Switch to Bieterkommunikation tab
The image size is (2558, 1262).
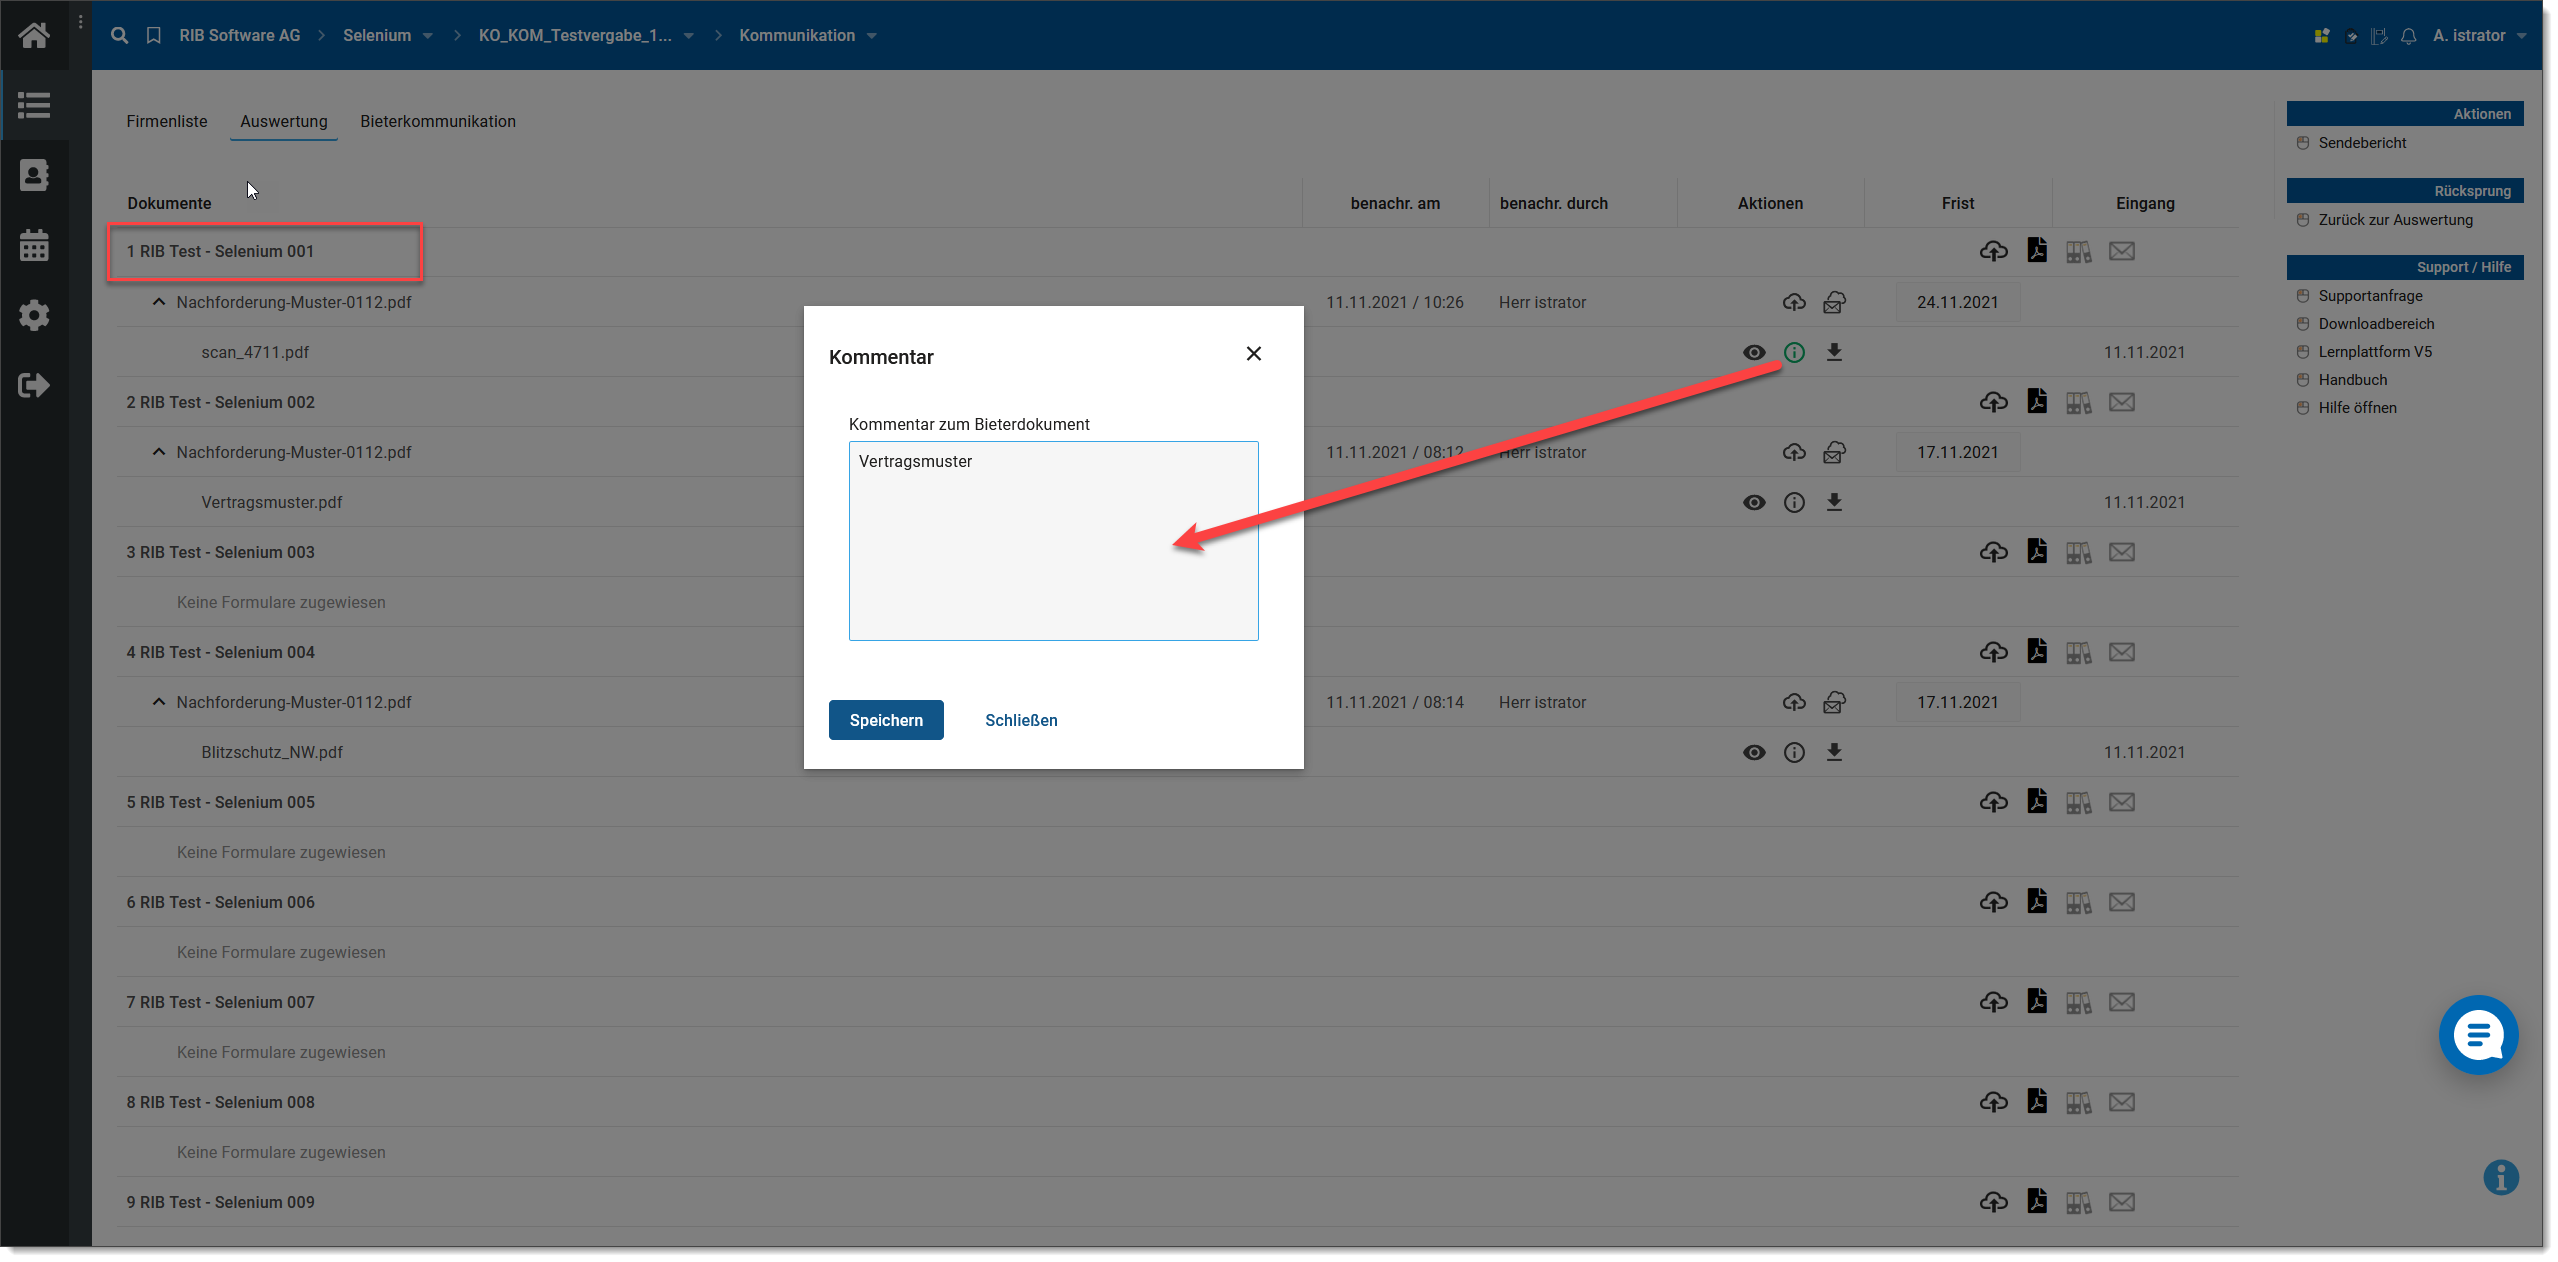[x=437, y=121]
